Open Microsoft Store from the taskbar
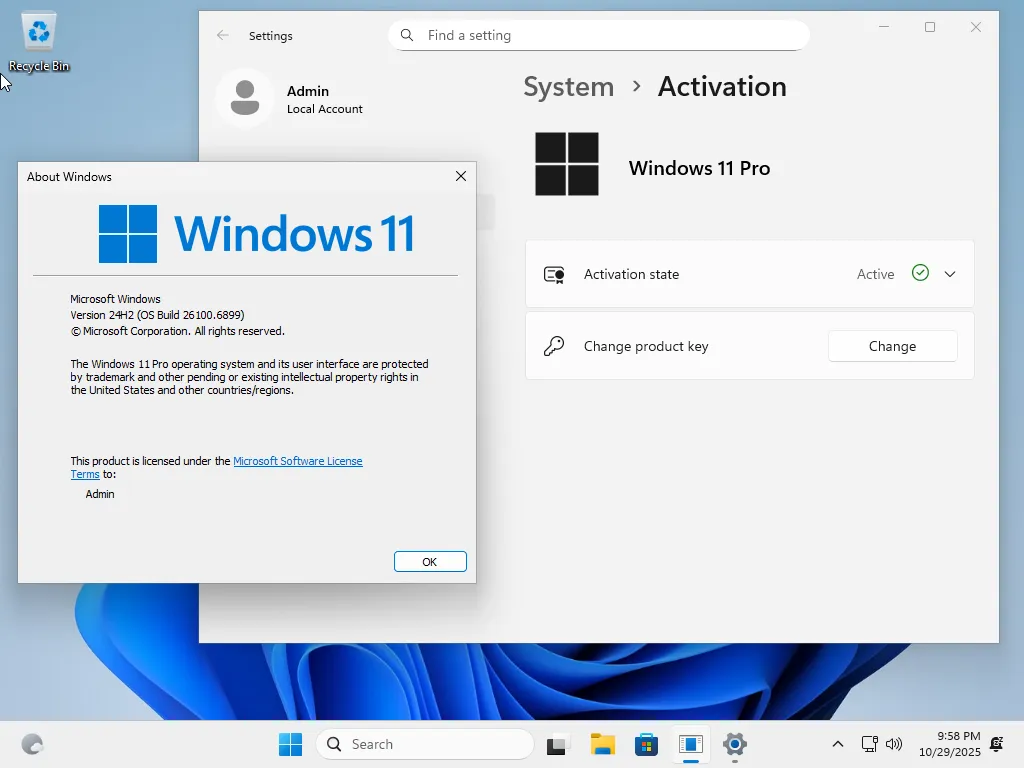Viewport: 1024px width, 768px height. point(646,744)
